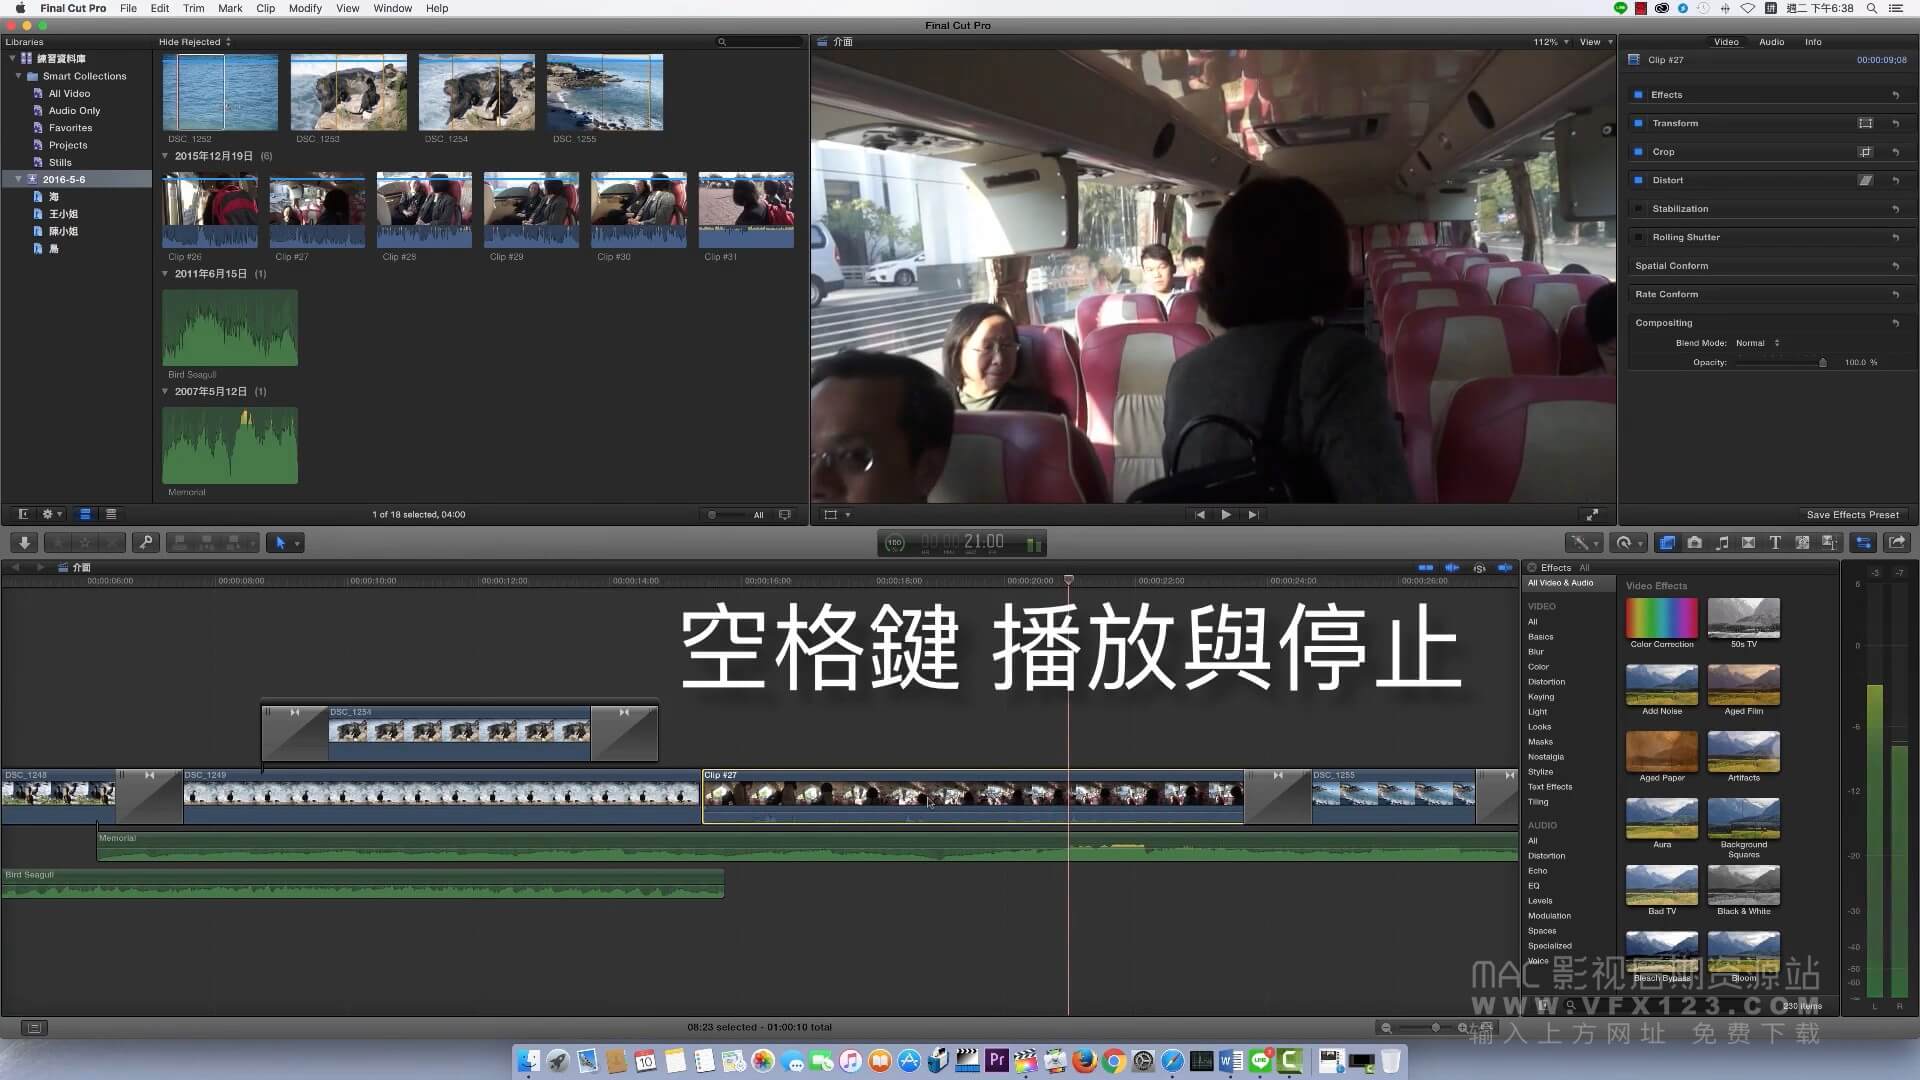This screenshot has height=1080, width=1920.
Task: Open the Generators browser icon
Action: tap(1802, 543)
